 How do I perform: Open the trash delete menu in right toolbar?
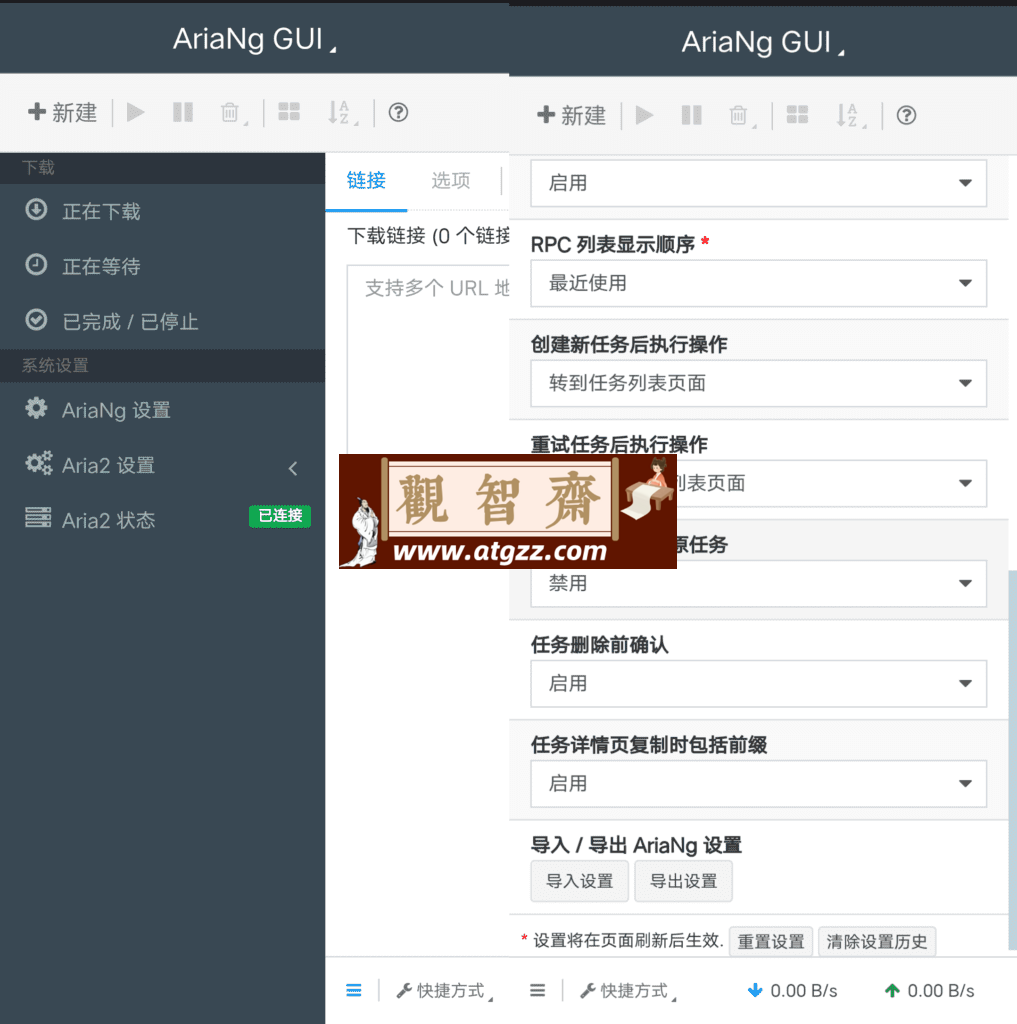[741, 116]
